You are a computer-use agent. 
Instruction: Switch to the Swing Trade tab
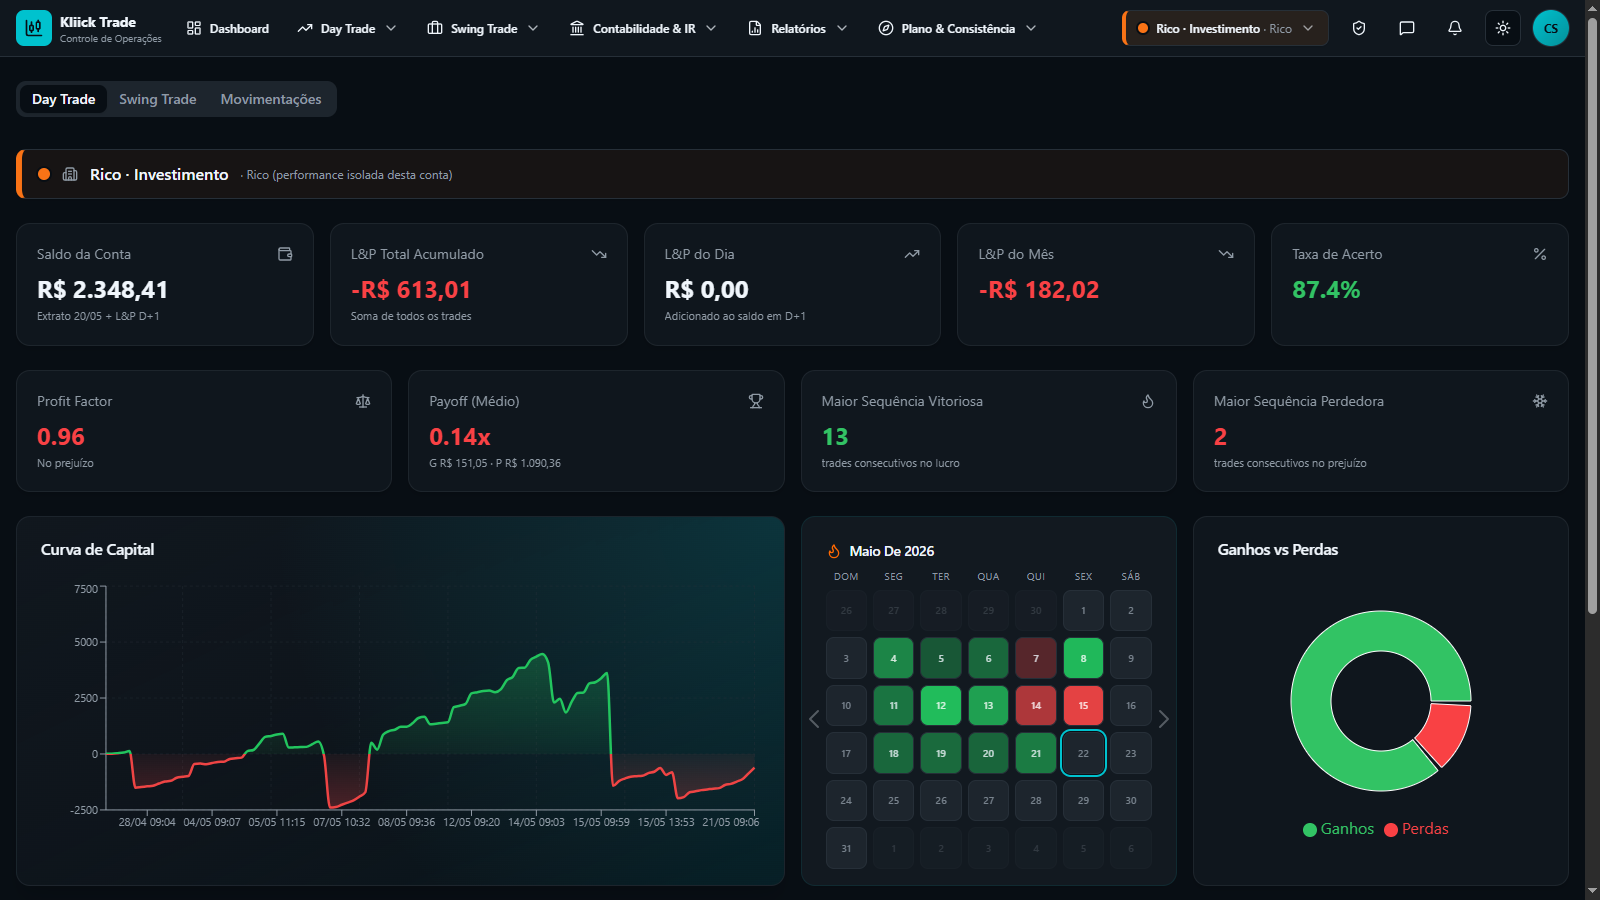point(158,99)
